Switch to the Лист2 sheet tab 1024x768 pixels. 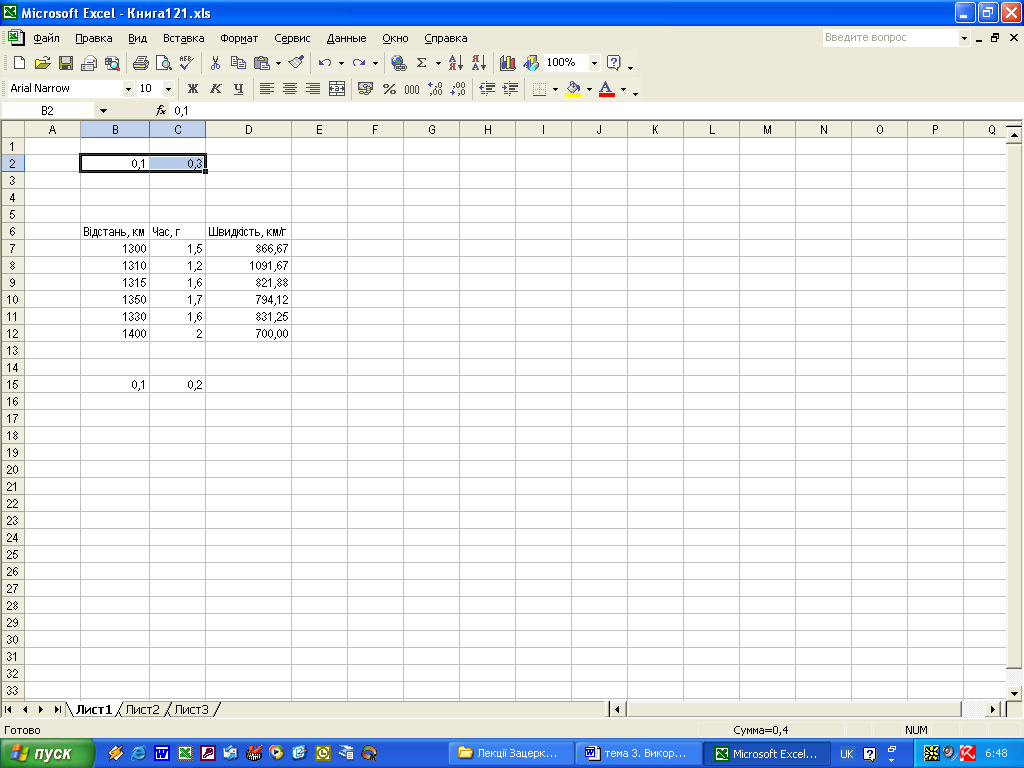click(142, 709)
